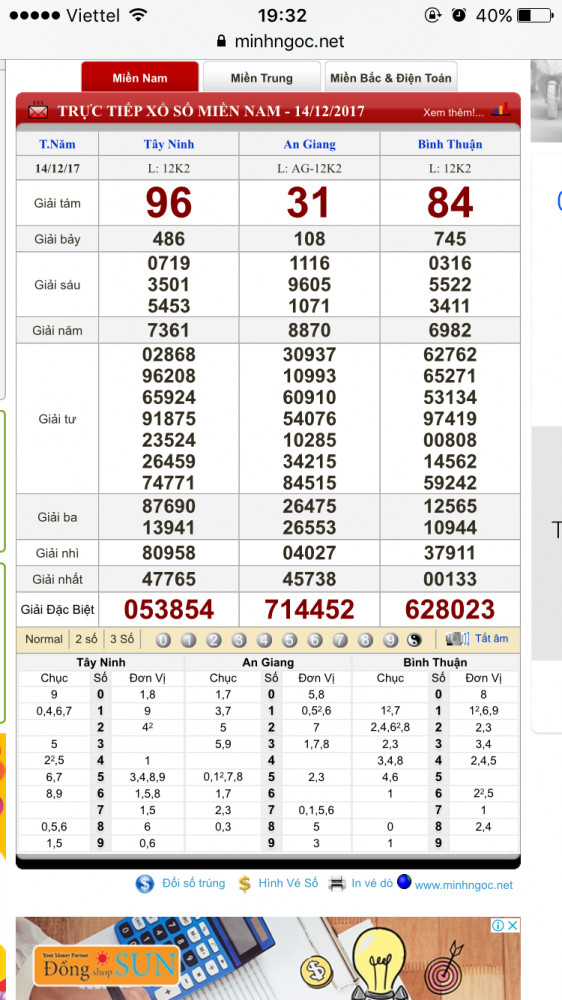Open the ad info icon
Screen dimensions: 562x1000
(x=498, y=925)
